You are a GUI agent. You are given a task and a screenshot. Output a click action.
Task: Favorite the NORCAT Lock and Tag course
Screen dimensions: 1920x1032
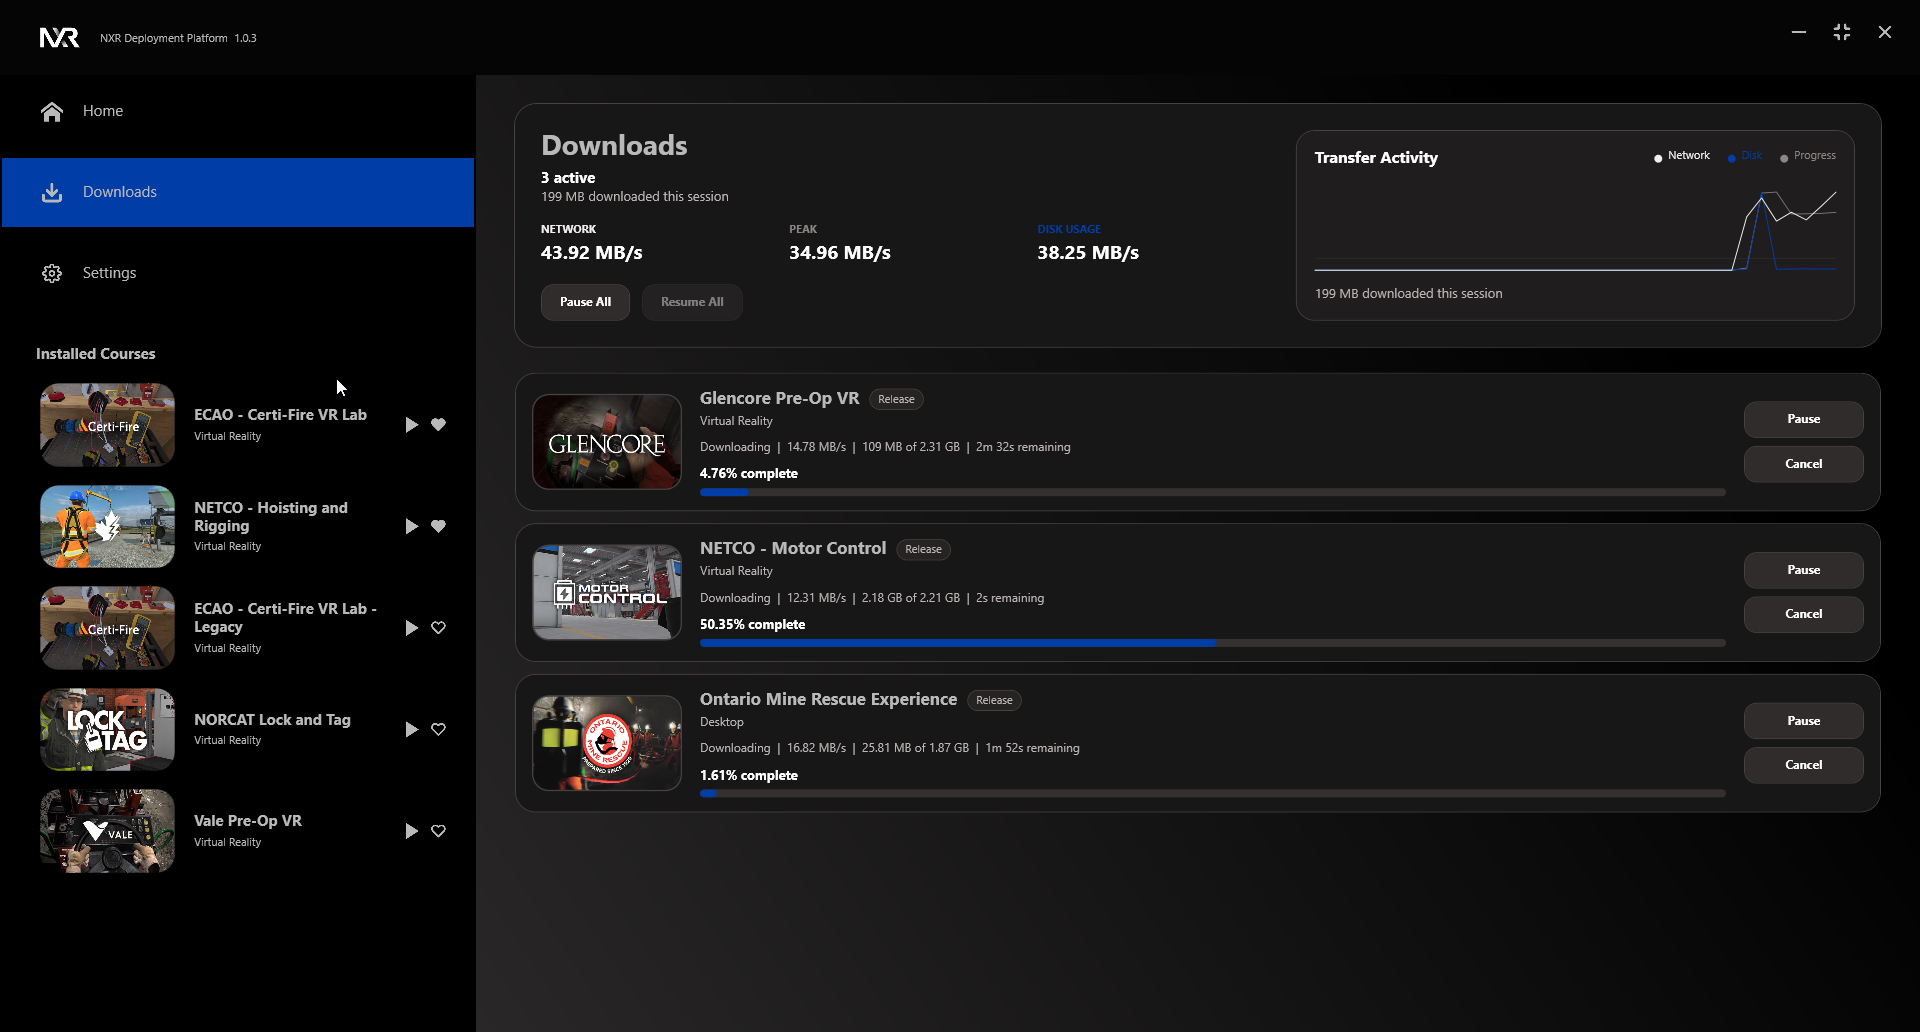click(x=438, y=730)
